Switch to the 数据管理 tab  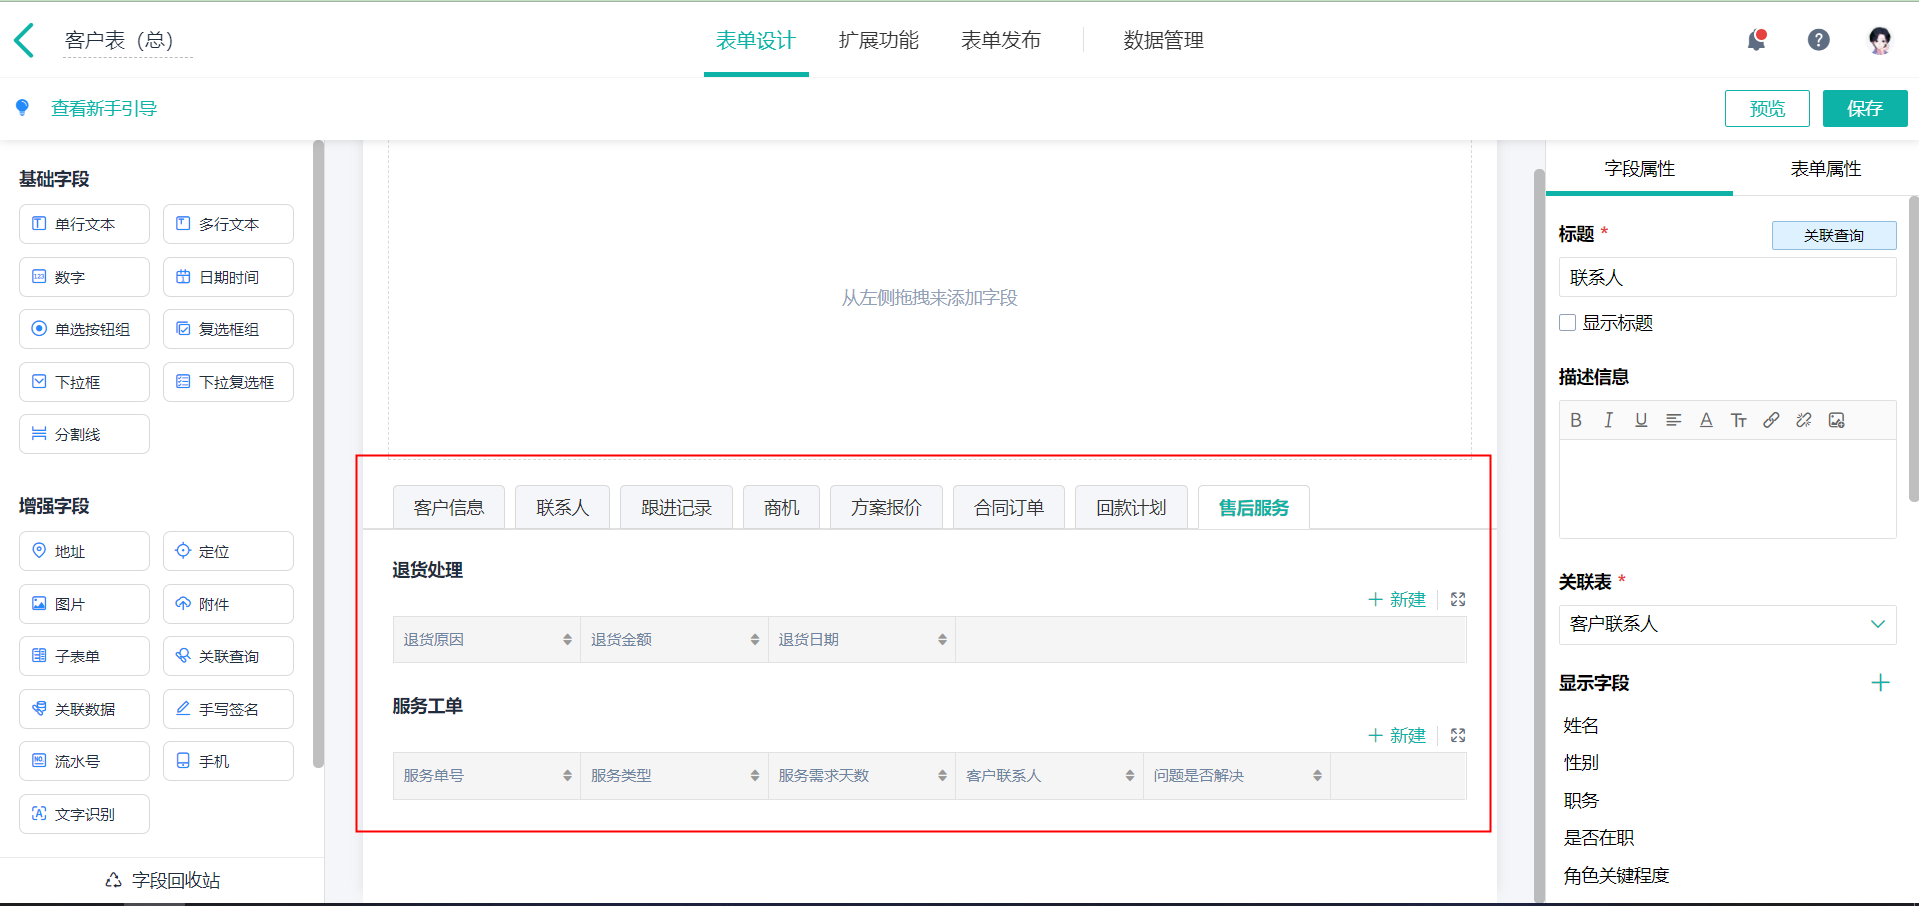1163,40
